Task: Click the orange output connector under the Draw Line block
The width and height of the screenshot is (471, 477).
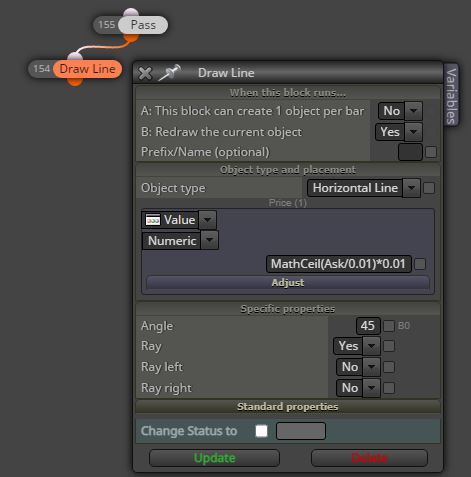Action: tap(75, 82)
